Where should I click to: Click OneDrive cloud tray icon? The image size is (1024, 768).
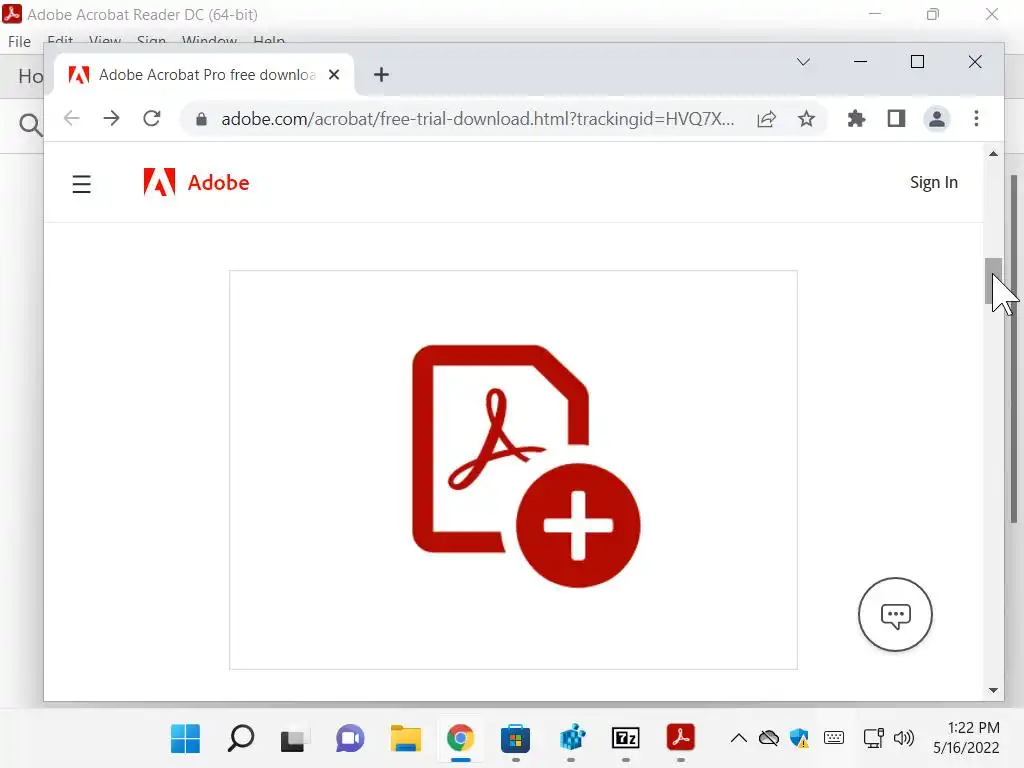[x=769, y=739]
